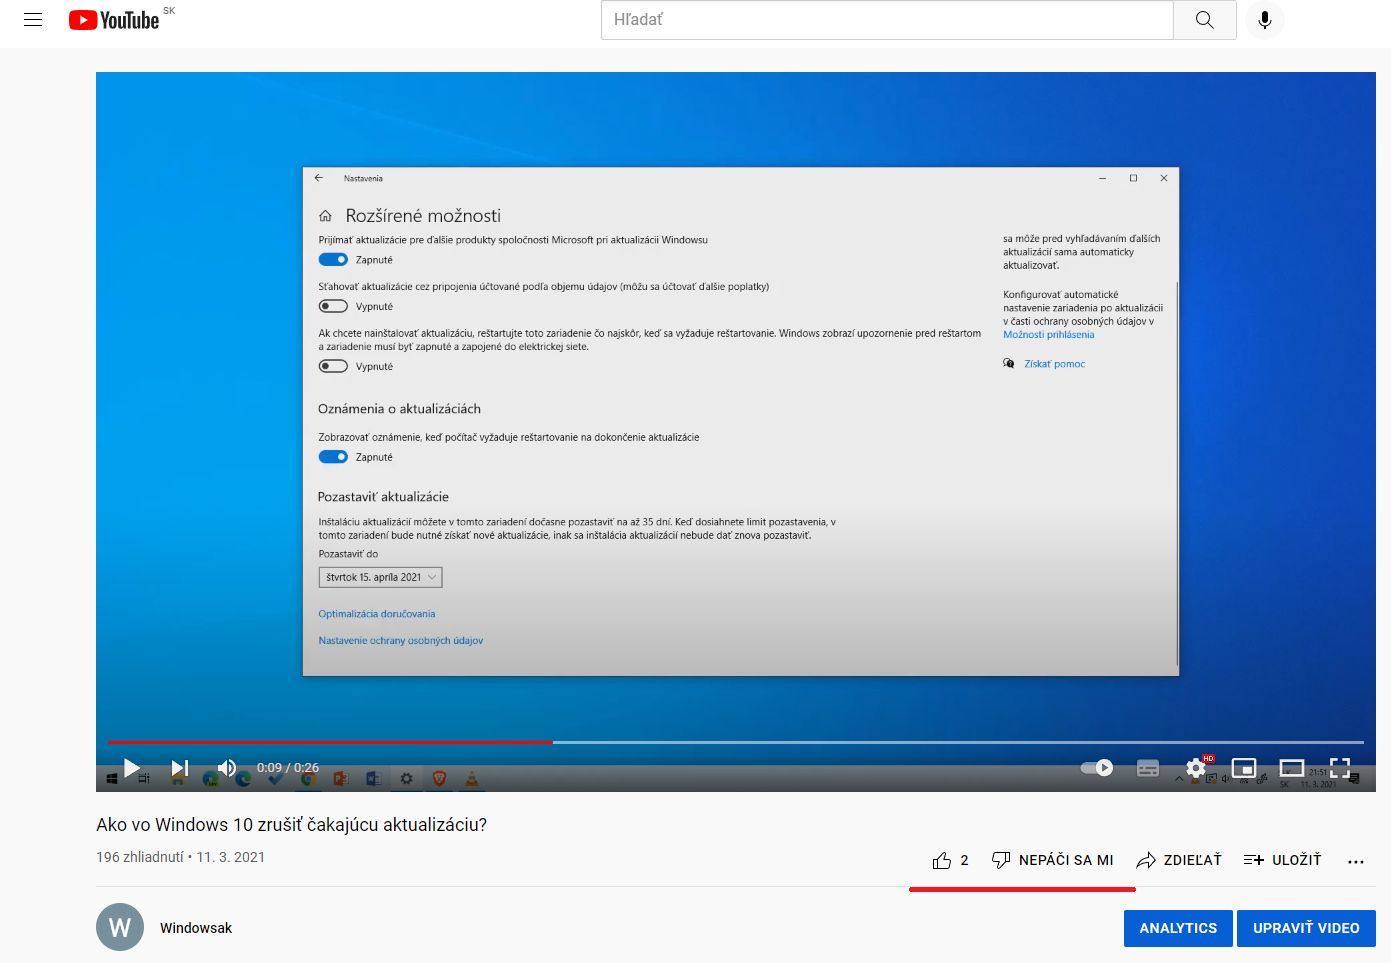Click the NEPÁČI SA MI dislike button
1391x963 pixels.
1052,860
